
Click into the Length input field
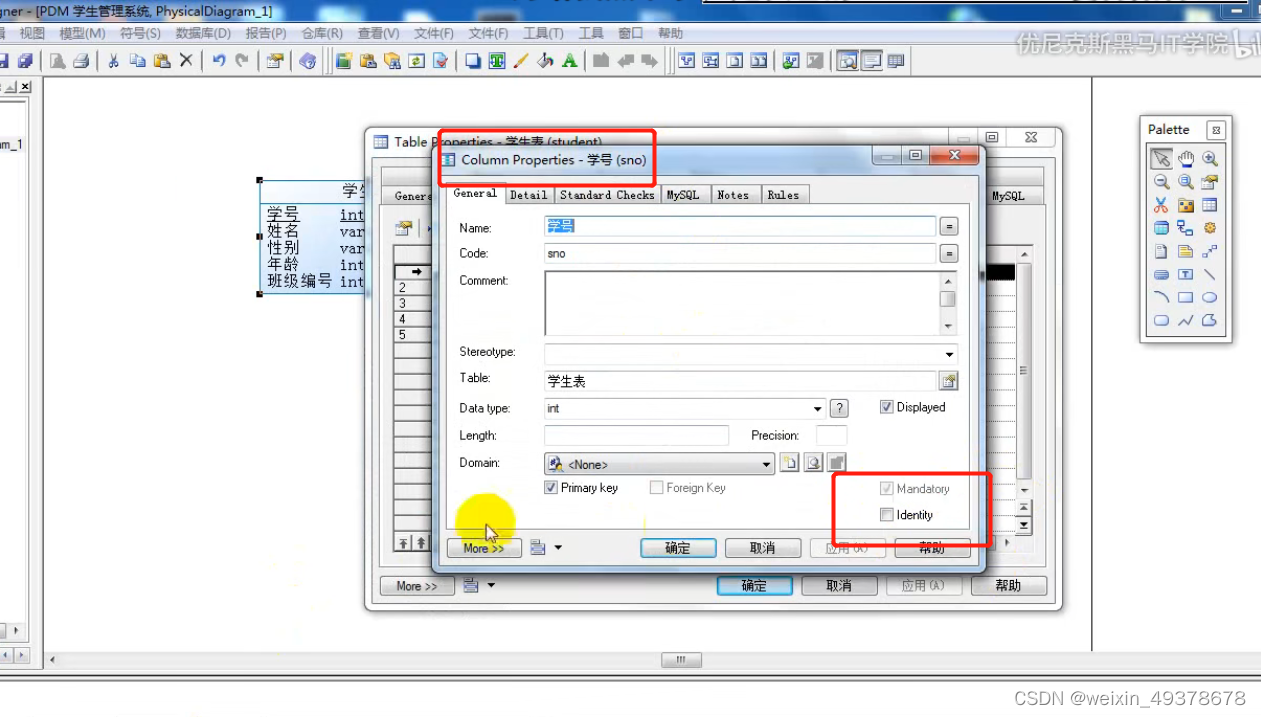coord(636,435)
